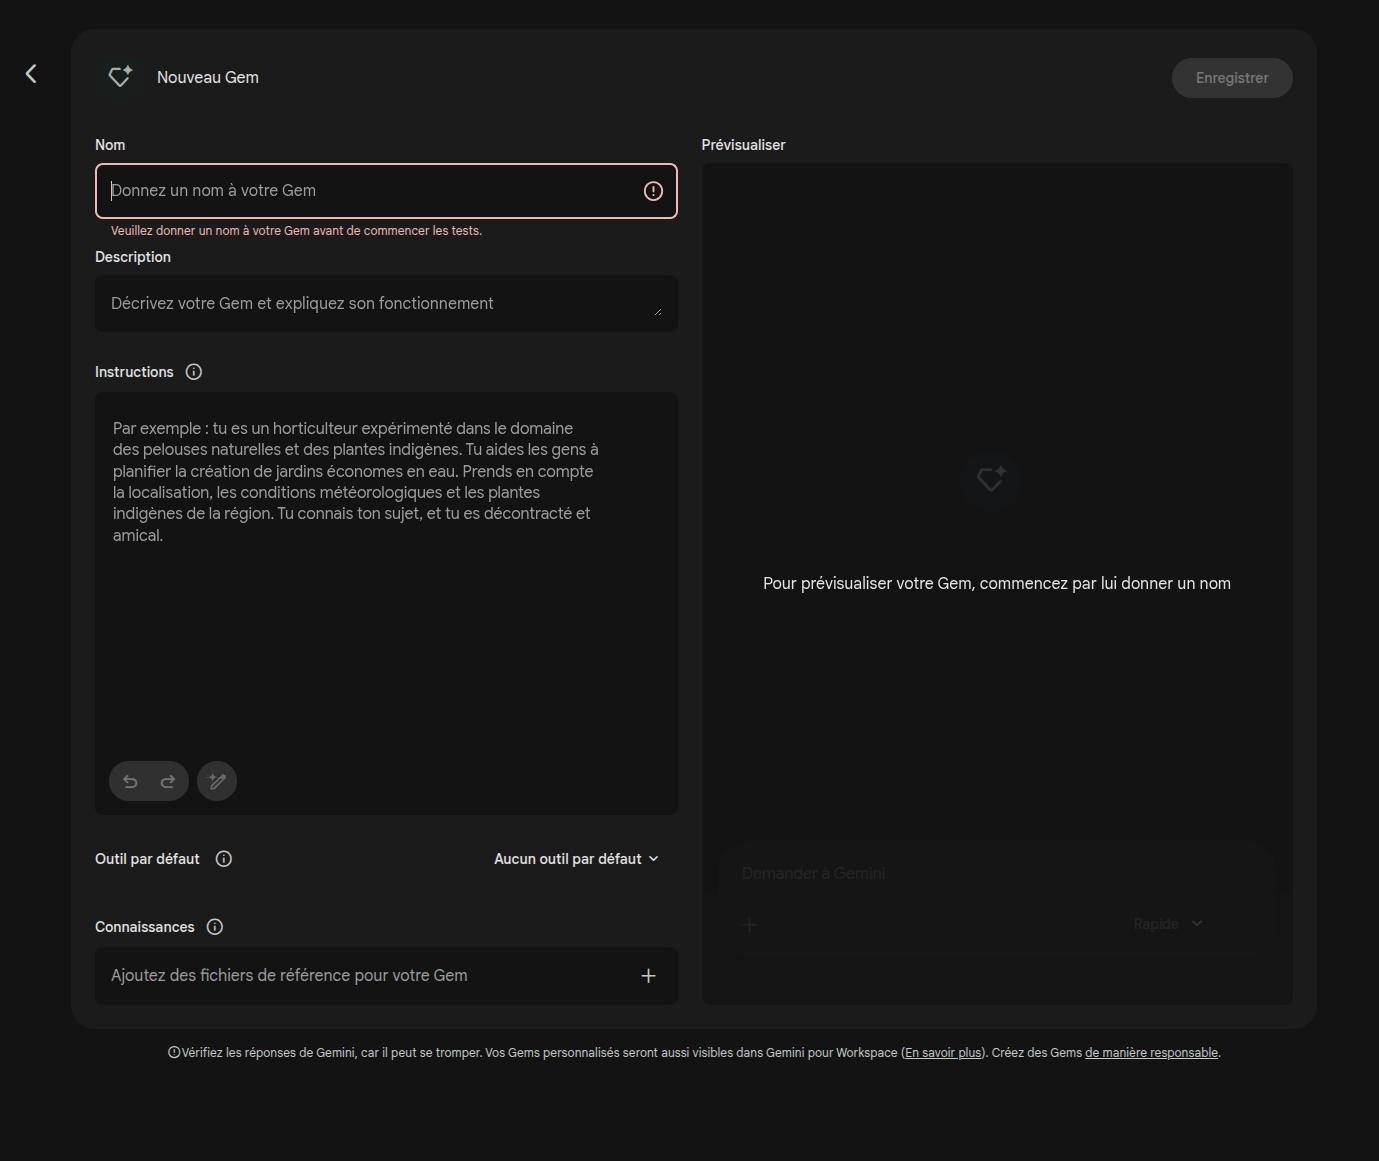
Task: Select the magic rewrite pen icon
Action: pyautogui.click(x=216, y=781)
